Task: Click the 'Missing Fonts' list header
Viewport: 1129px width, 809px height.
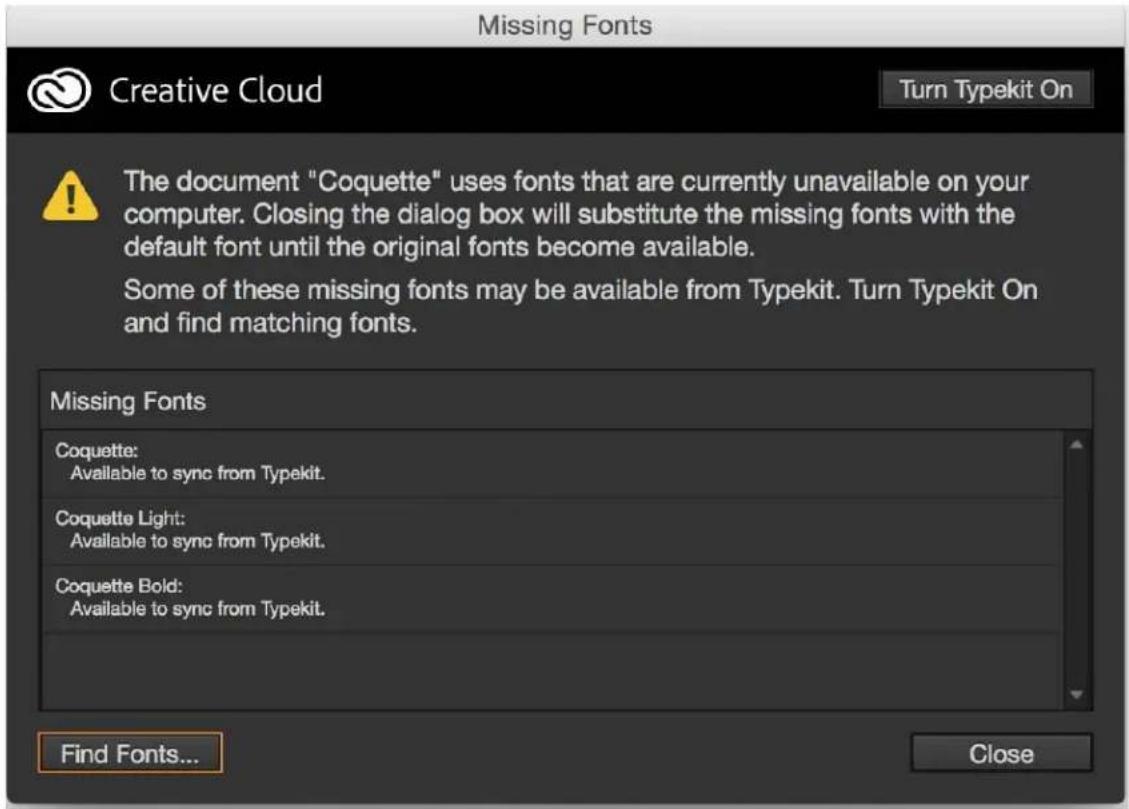Action: [565, 401]
